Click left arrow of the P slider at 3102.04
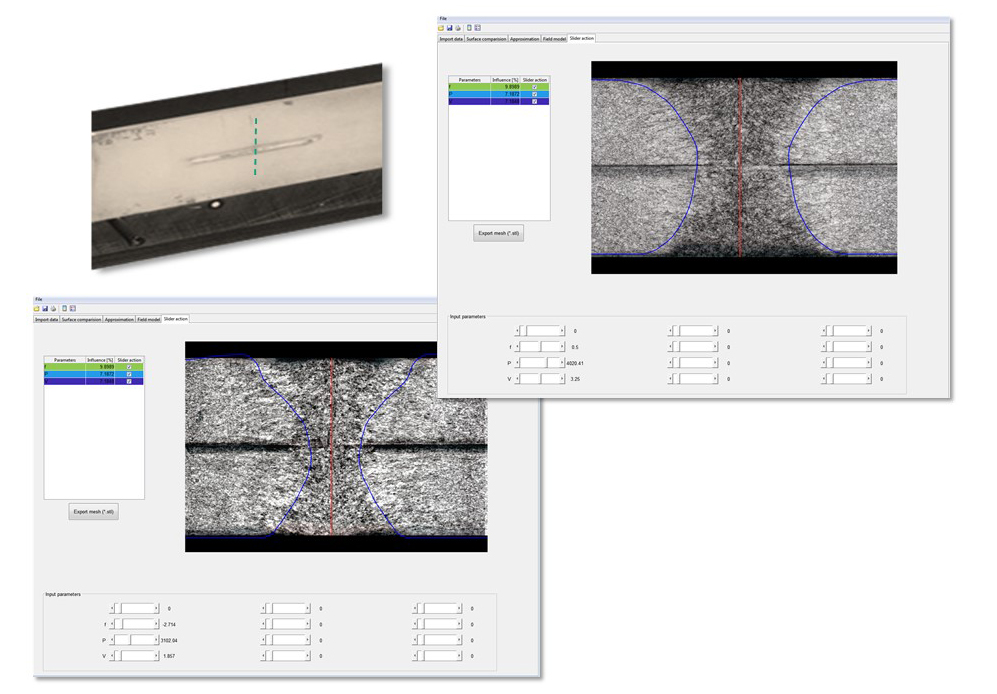 tap(113, 640)
